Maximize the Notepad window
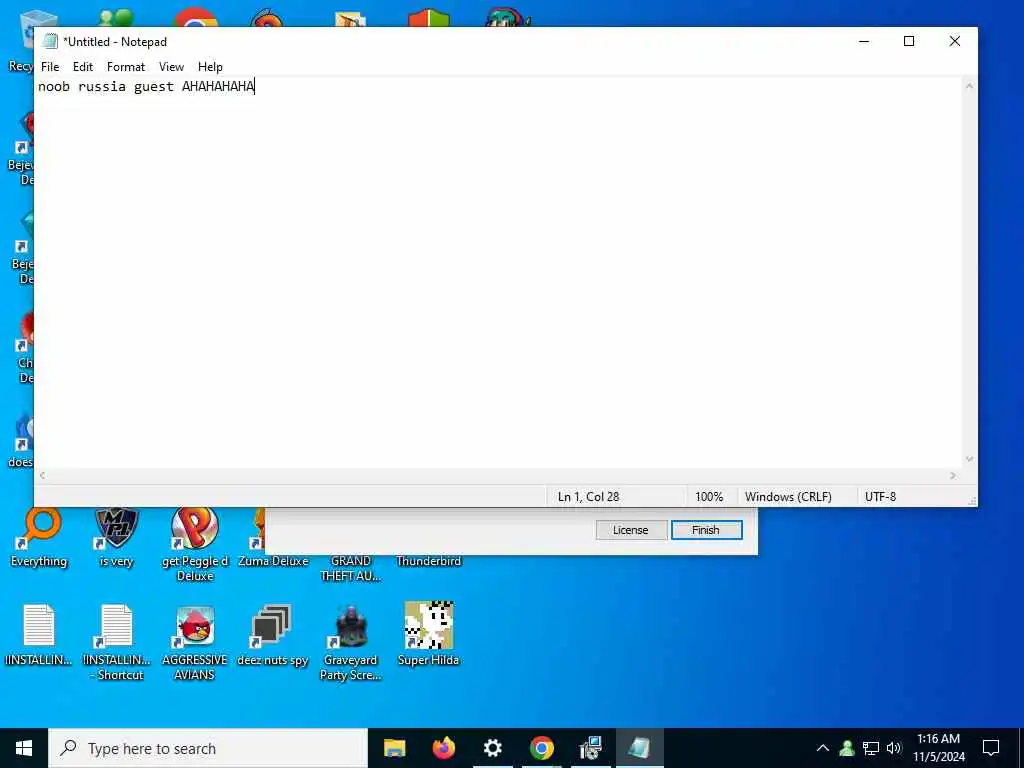Viewport: 1024px width, 768px height. (x=909, y=41)
